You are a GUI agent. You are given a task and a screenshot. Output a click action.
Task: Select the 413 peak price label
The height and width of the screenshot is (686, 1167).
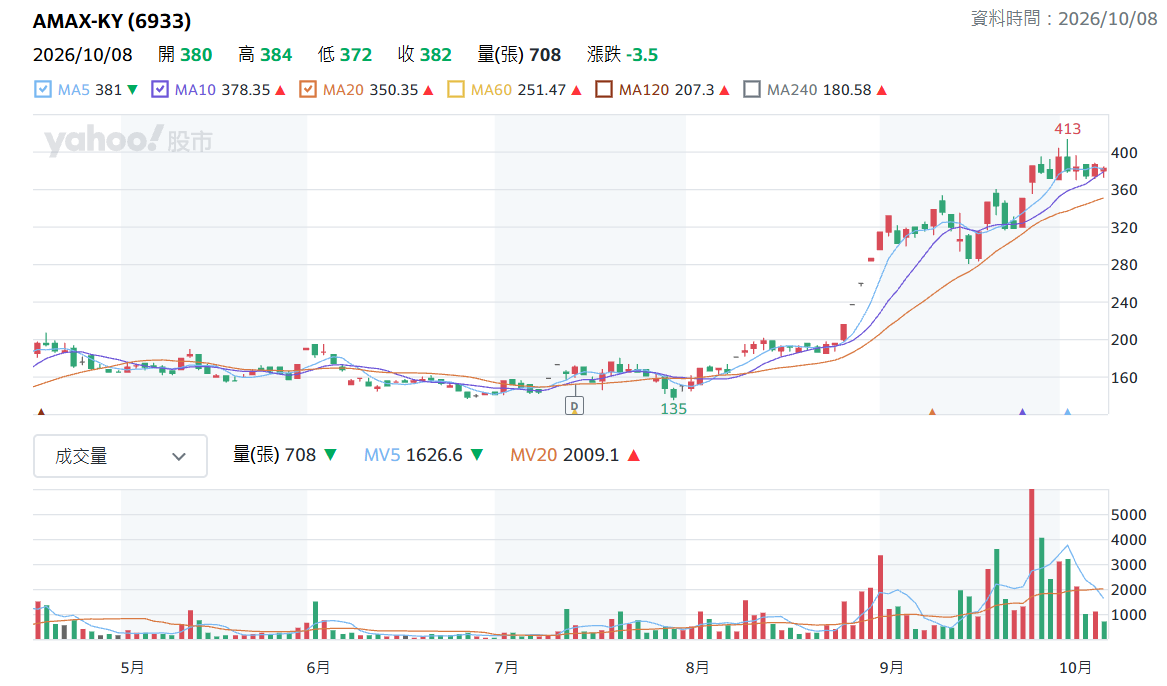point(1067,129)
